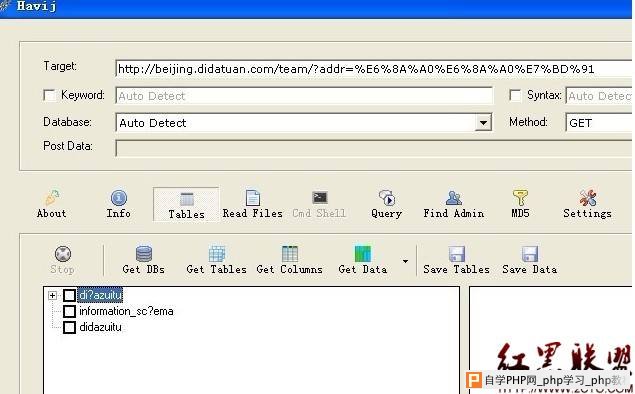The width and height of the screenshot is (635, 394).
Task: Click the Get Tables icon
Action: click(x=217, y=253)
